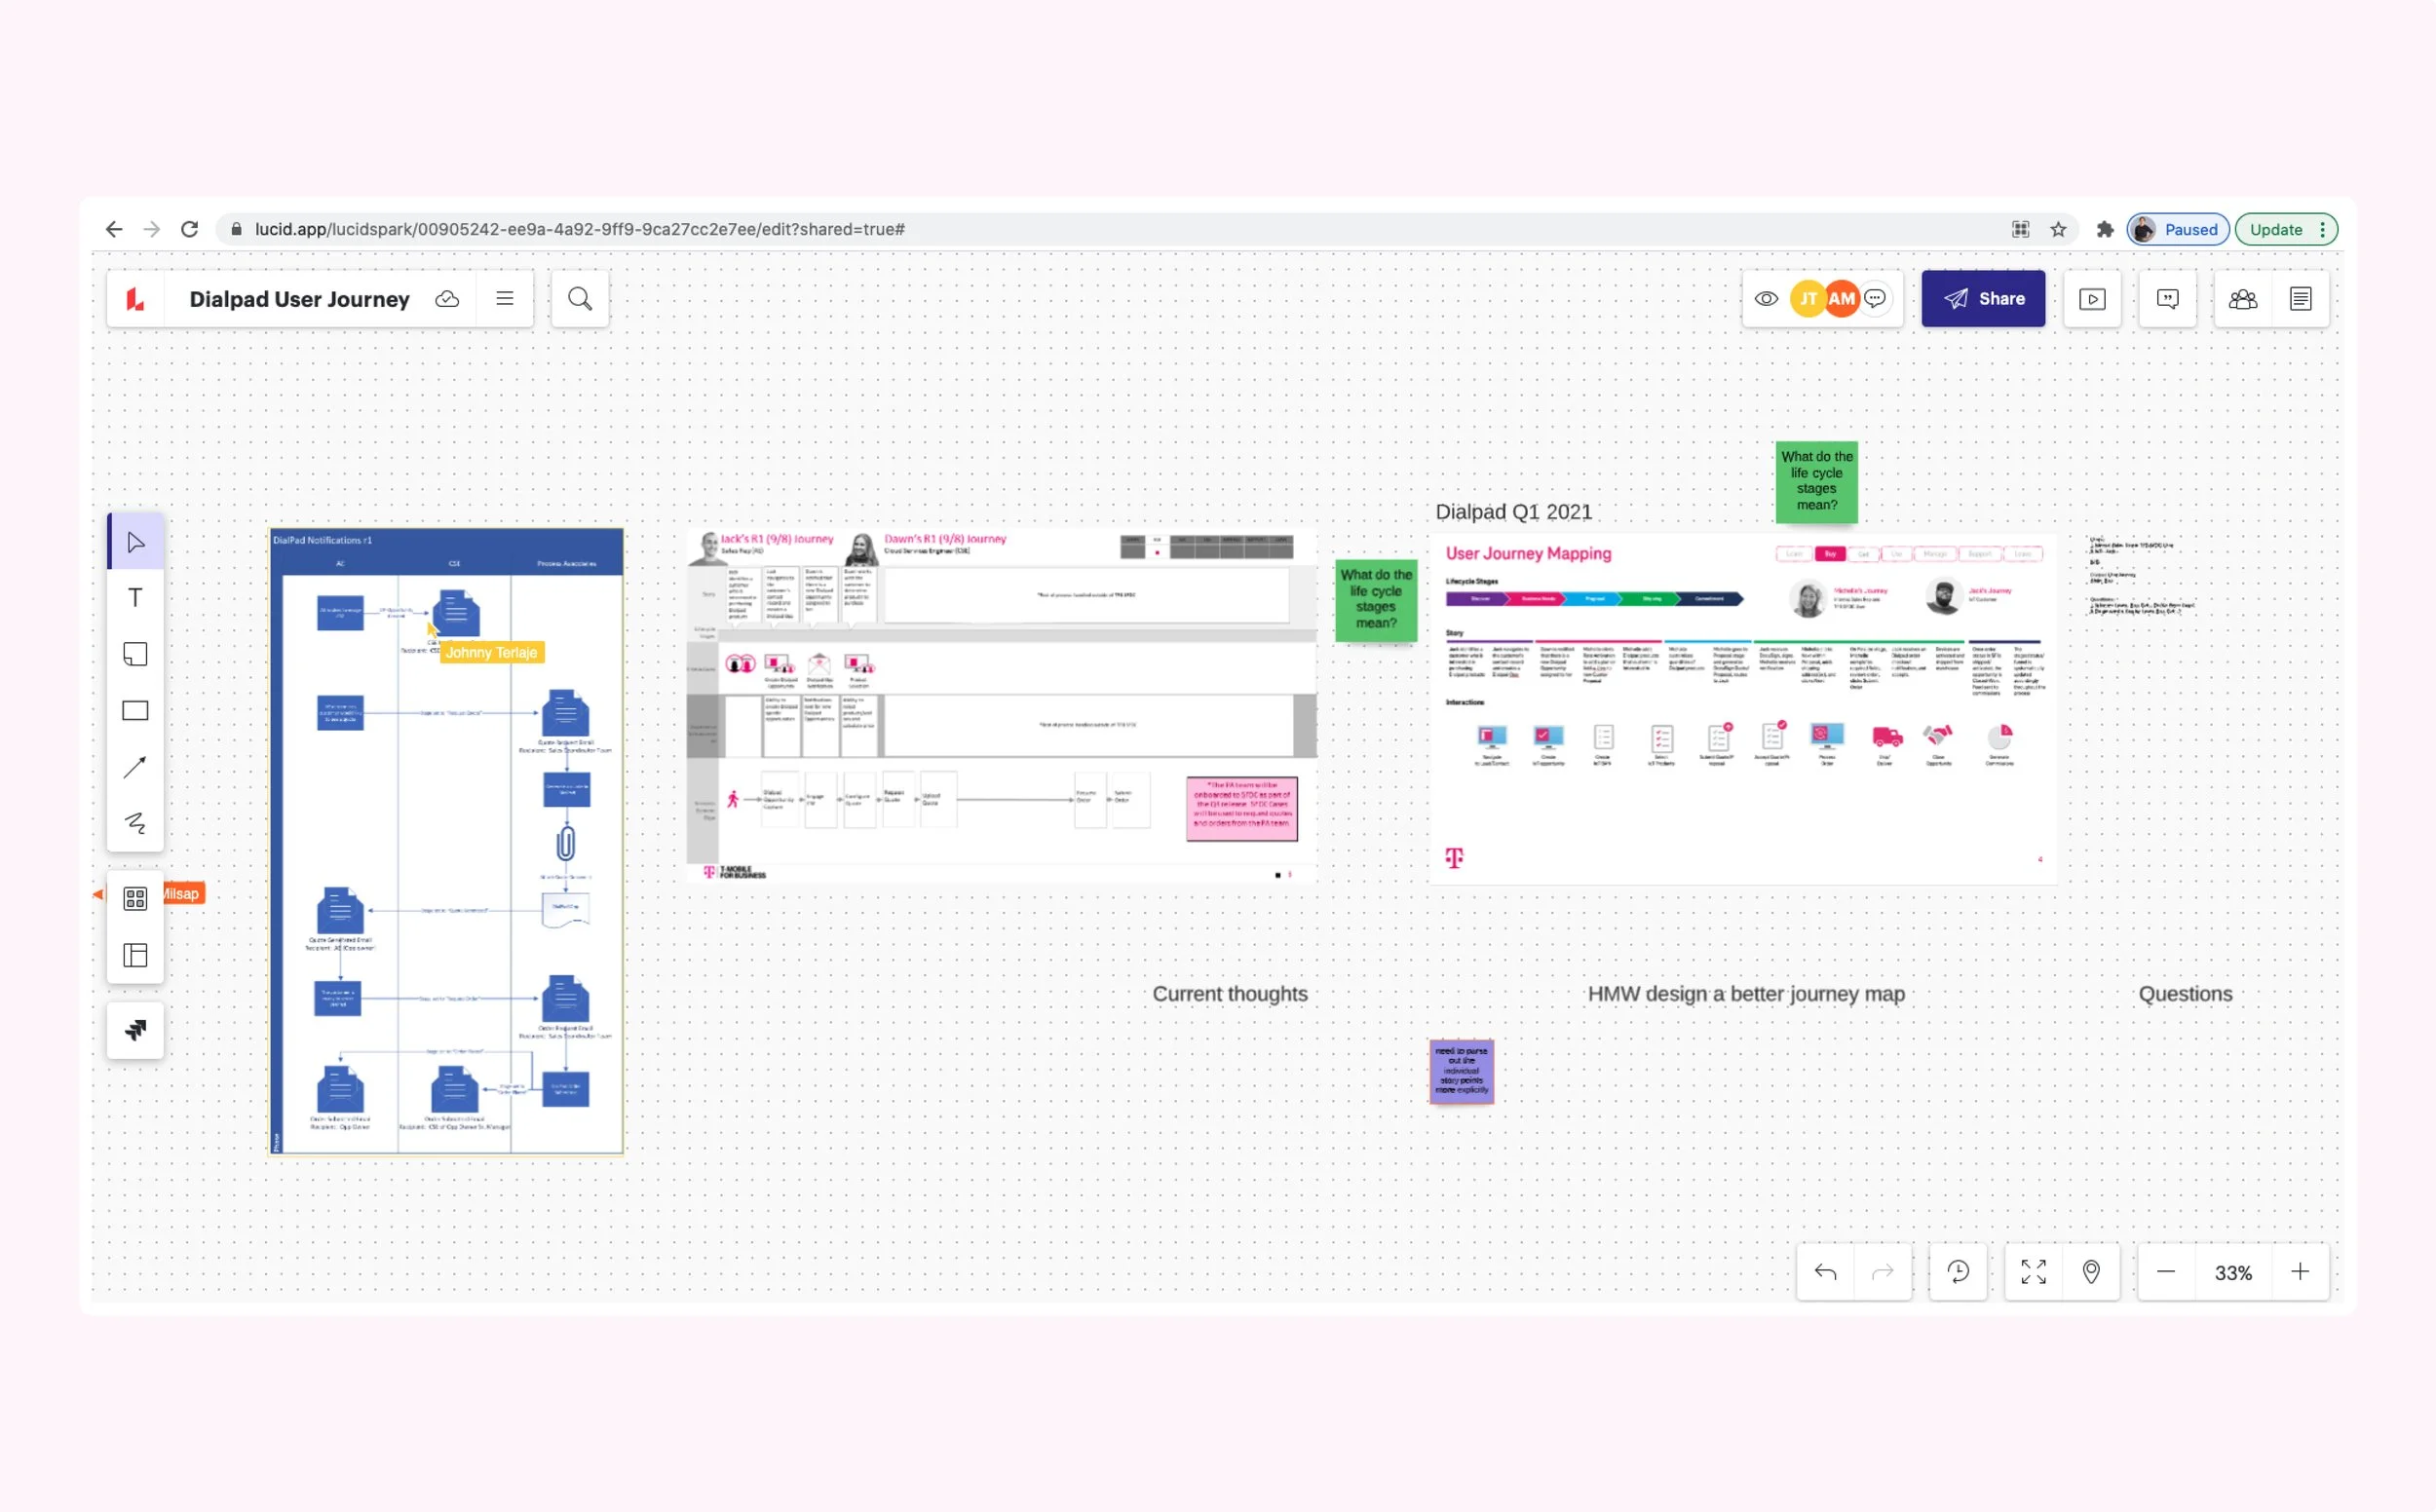Activate the freehand pen tool
The width and height of the screenshot is (2436, 1512).
coord(135,823)
